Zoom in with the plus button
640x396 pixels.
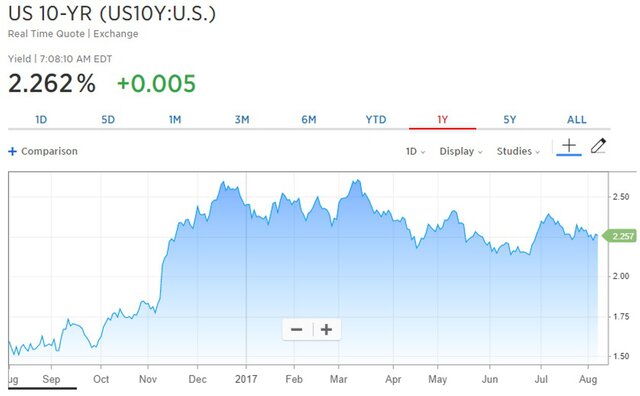[x=326, y=329]
